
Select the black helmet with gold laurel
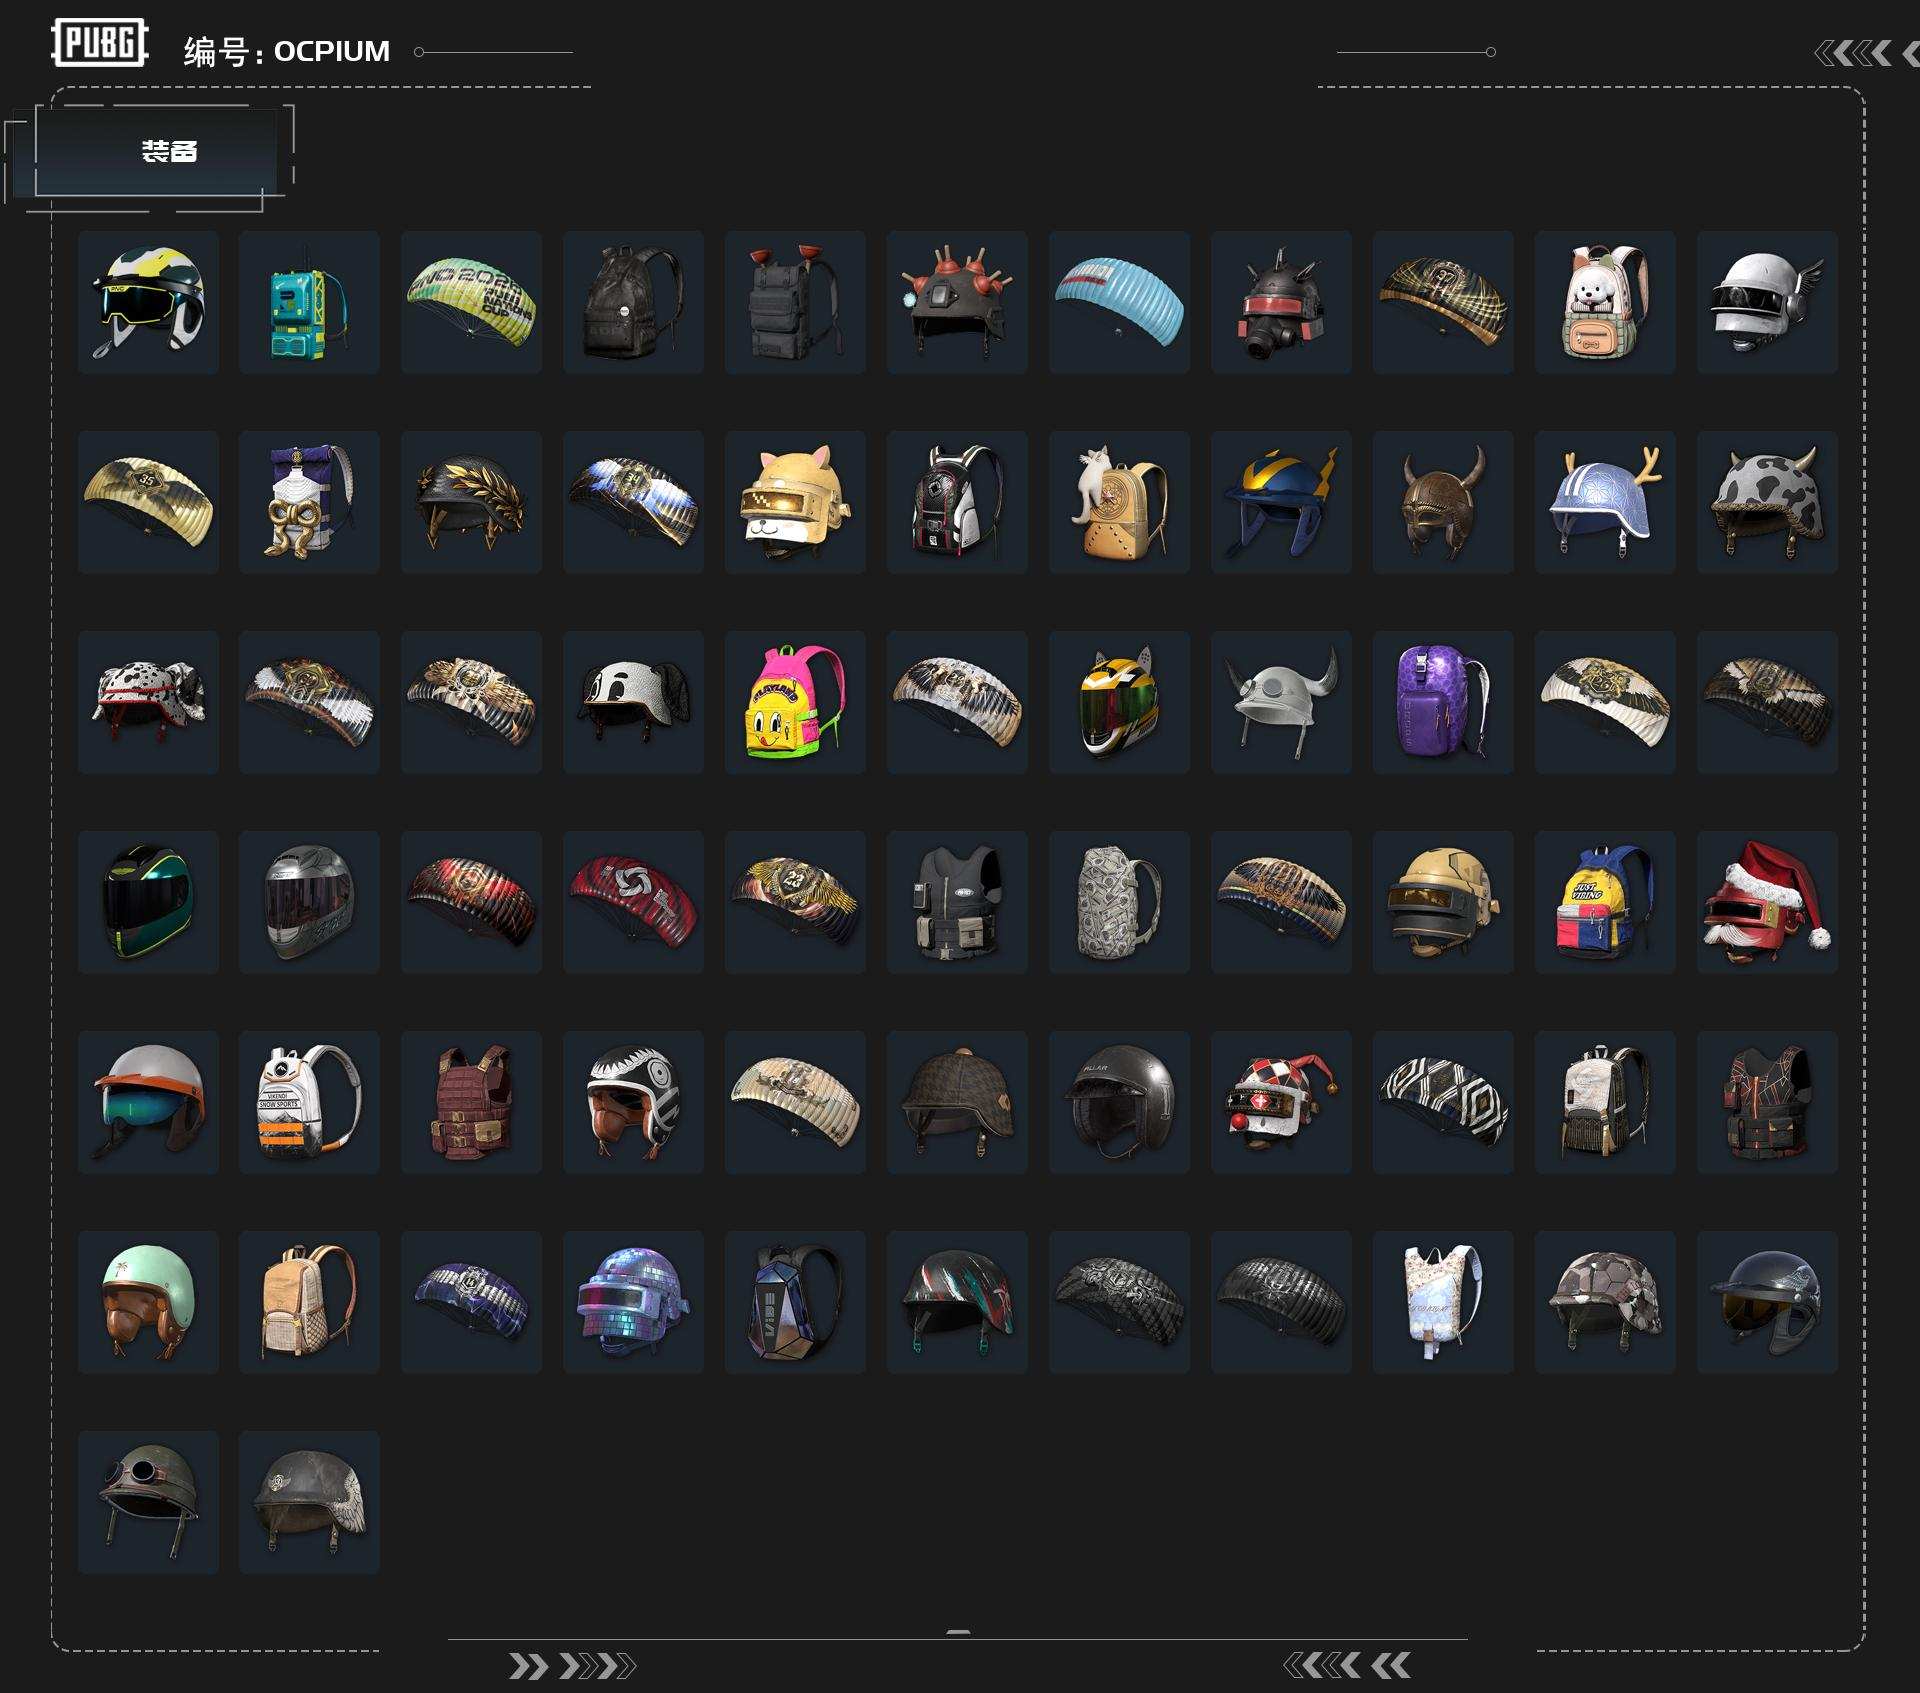(x=471, y=502)
